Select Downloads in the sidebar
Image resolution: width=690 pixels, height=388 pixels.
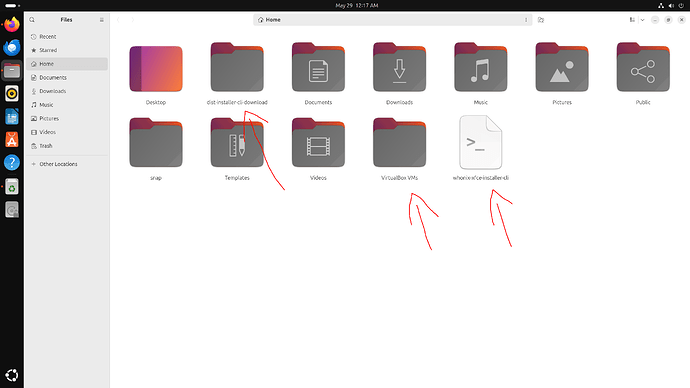coord(67,91)
